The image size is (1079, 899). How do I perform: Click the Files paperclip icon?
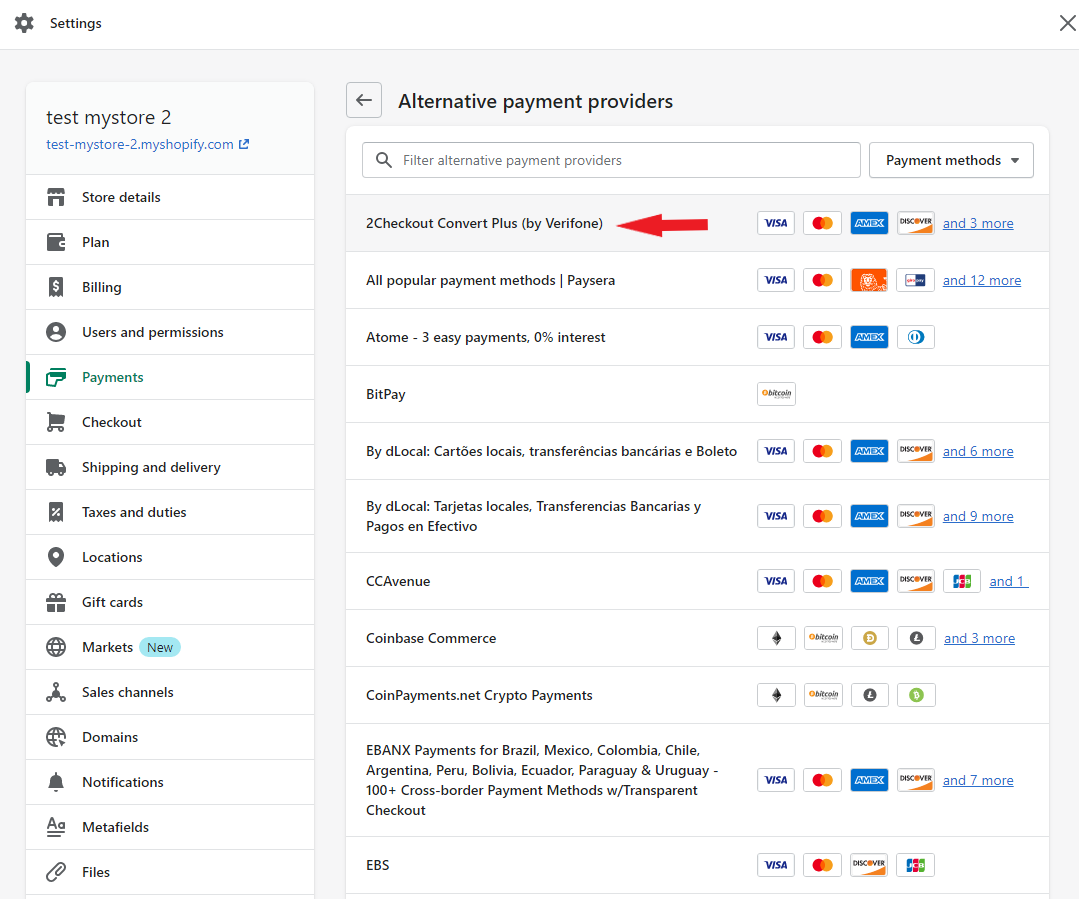pyautogui.click(x=57, y=872)
